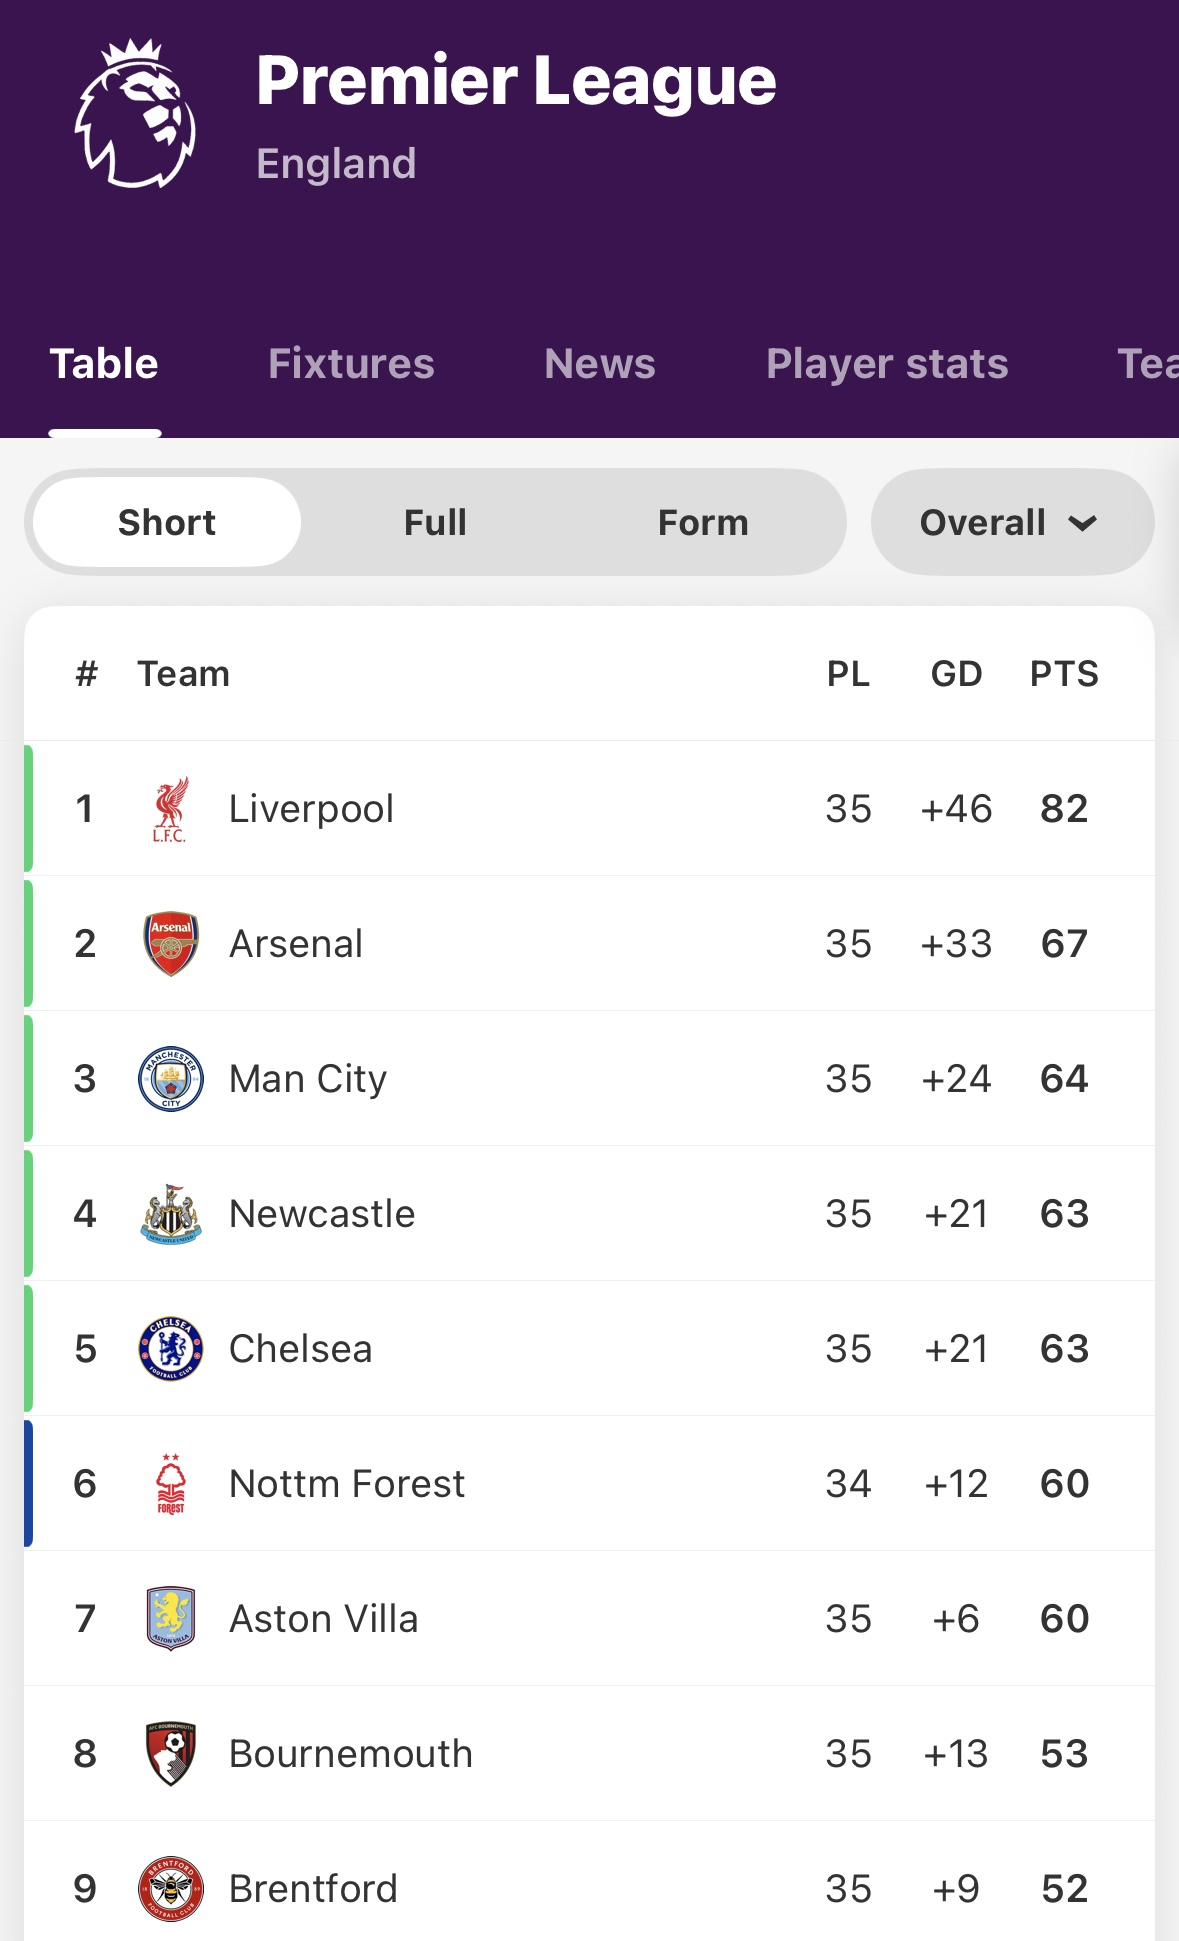
Task: Tap the Chelsea club badge
Action: coord(171,1349)
